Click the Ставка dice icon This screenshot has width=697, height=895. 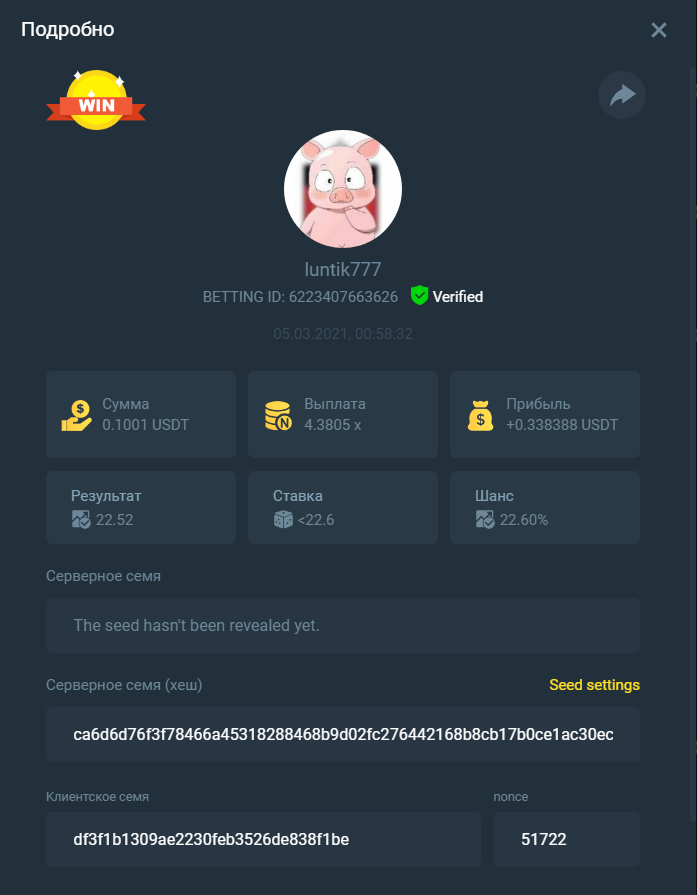(x=283, y=520)
